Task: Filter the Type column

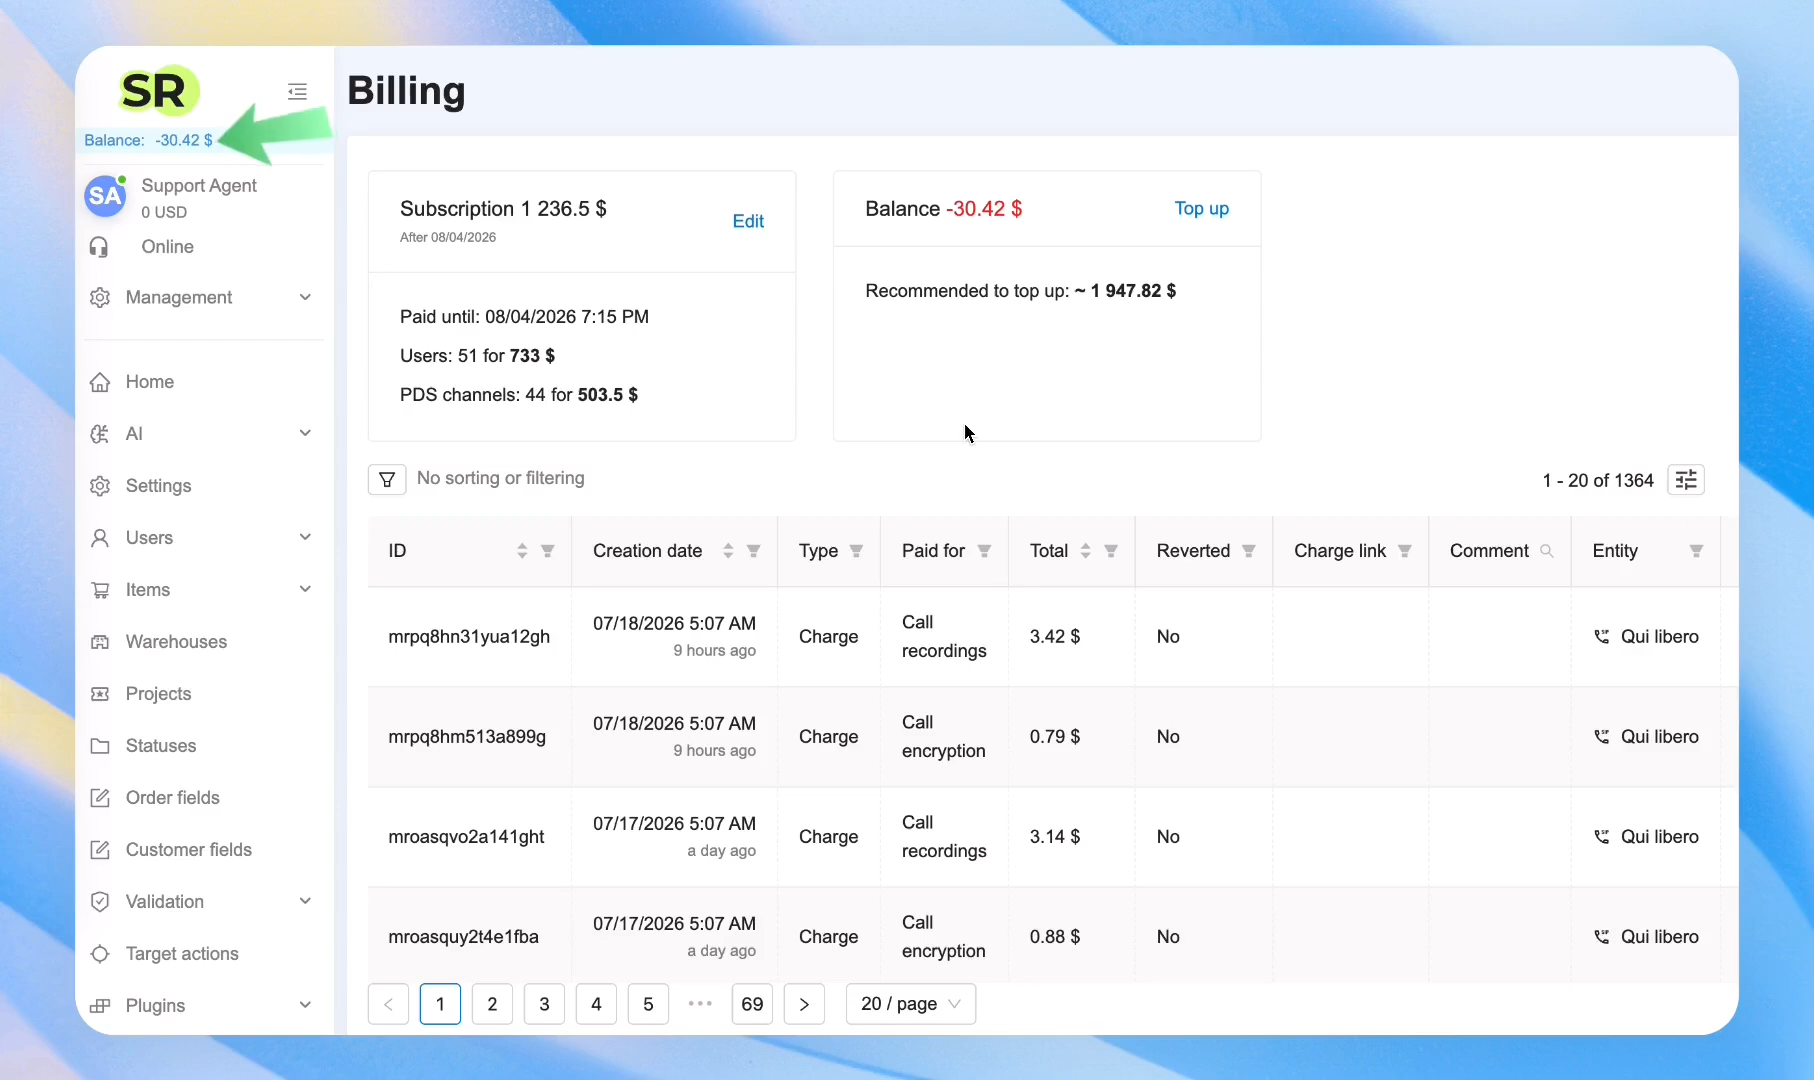Action: click(x=856, y=551)
